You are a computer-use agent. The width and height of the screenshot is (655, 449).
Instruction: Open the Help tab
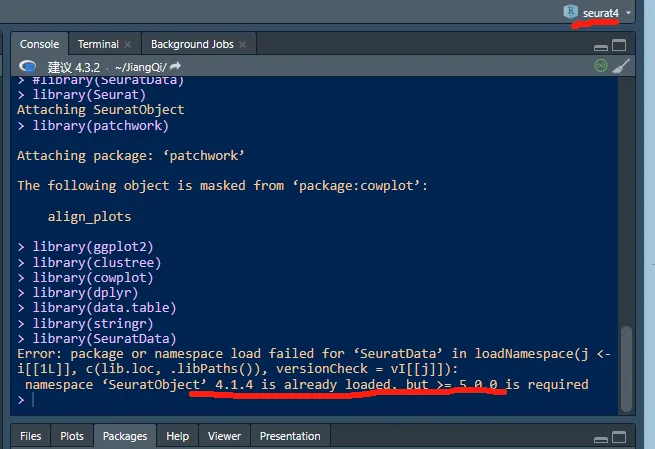[x=178, y=436]
